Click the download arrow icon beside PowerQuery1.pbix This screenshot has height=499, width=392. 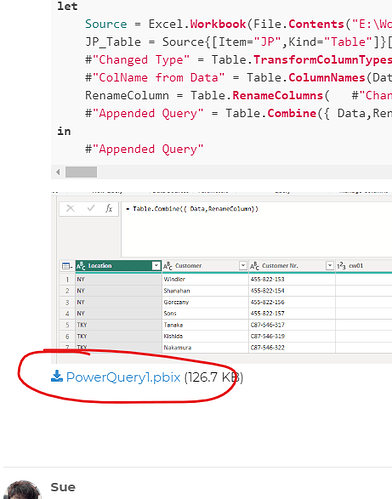point(57,376)
